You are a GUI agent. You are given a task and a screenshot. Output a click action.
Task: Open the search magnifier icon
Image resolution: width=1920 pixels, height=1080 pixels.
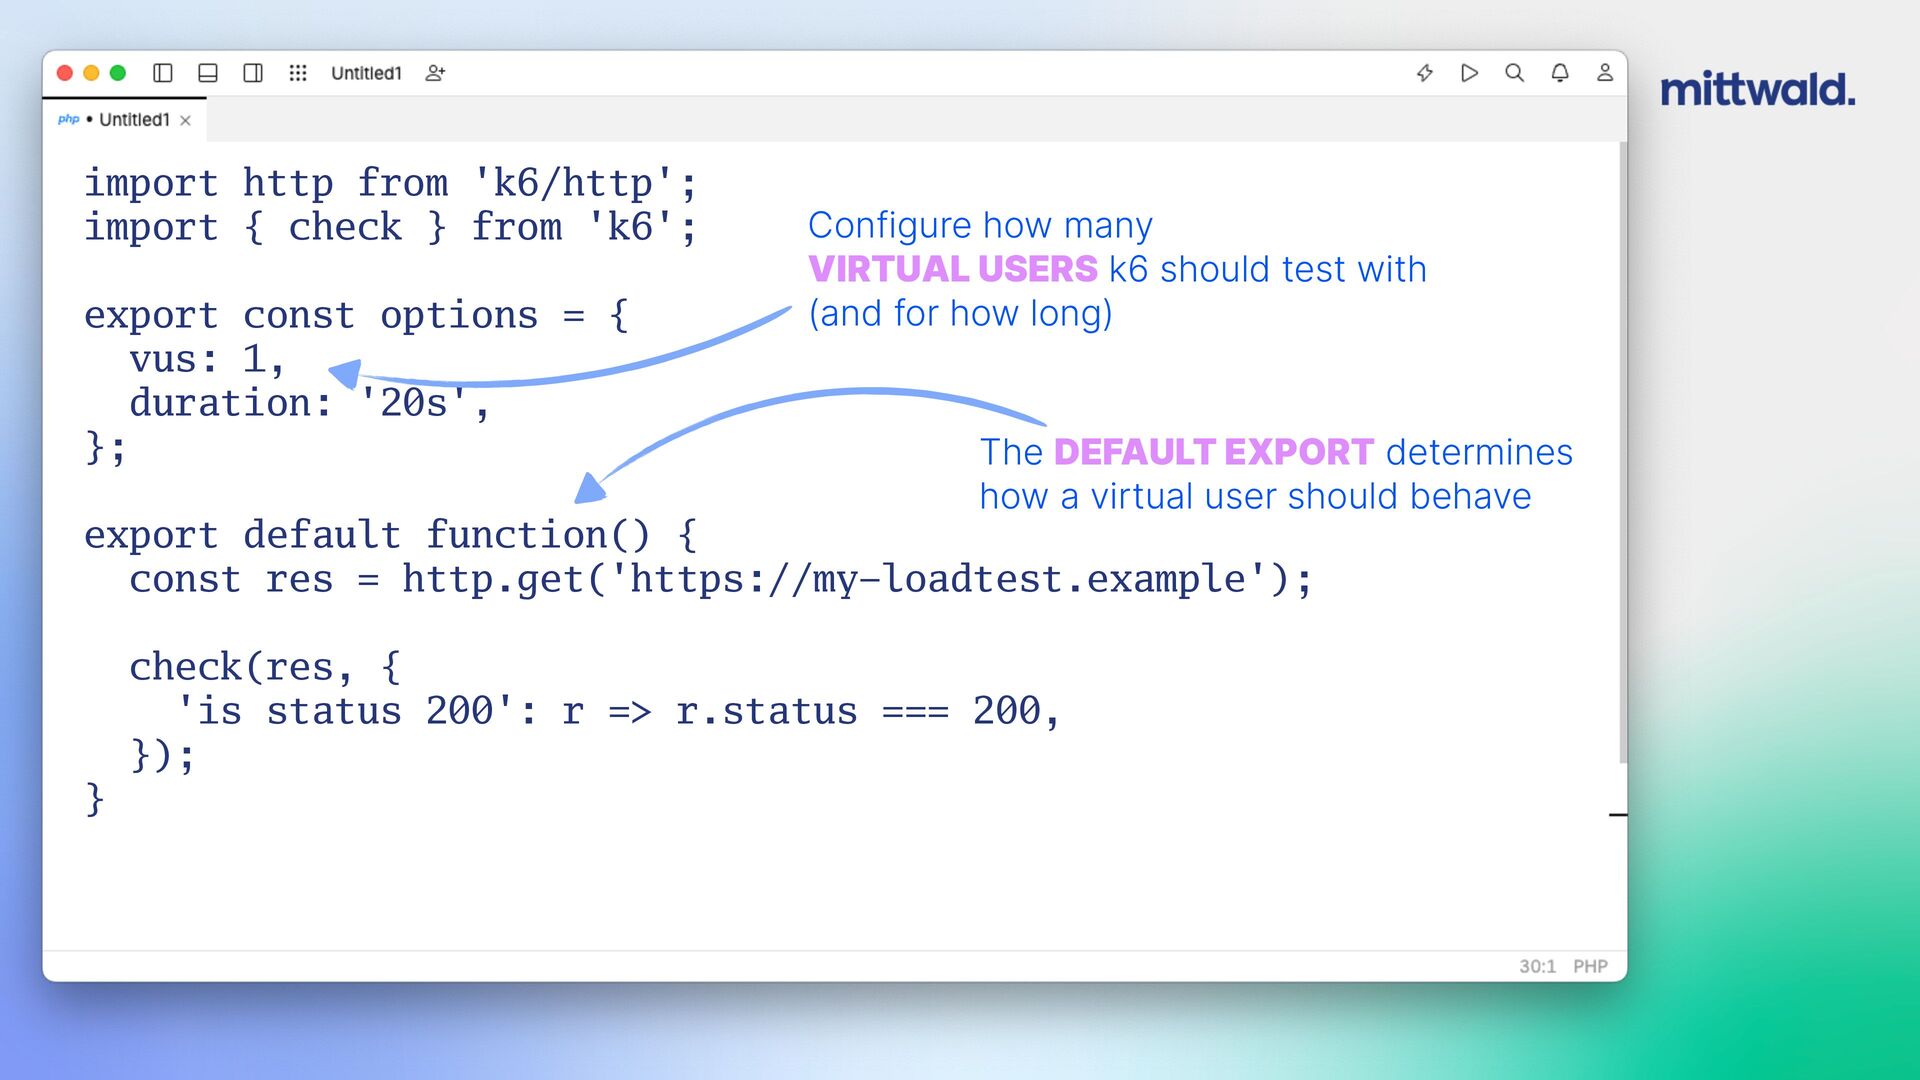tap(1515, 73)
